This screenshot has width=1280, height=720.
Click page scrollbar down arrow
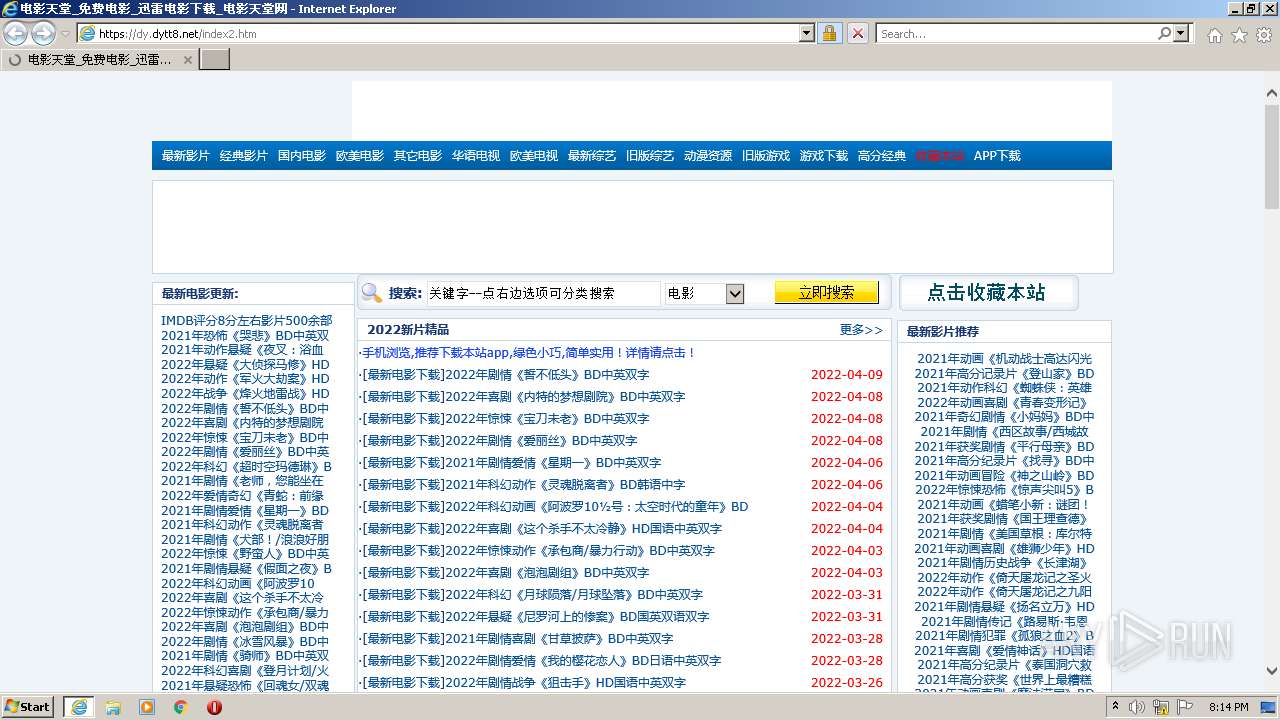pyautogui.click(x=1272, y=672)
